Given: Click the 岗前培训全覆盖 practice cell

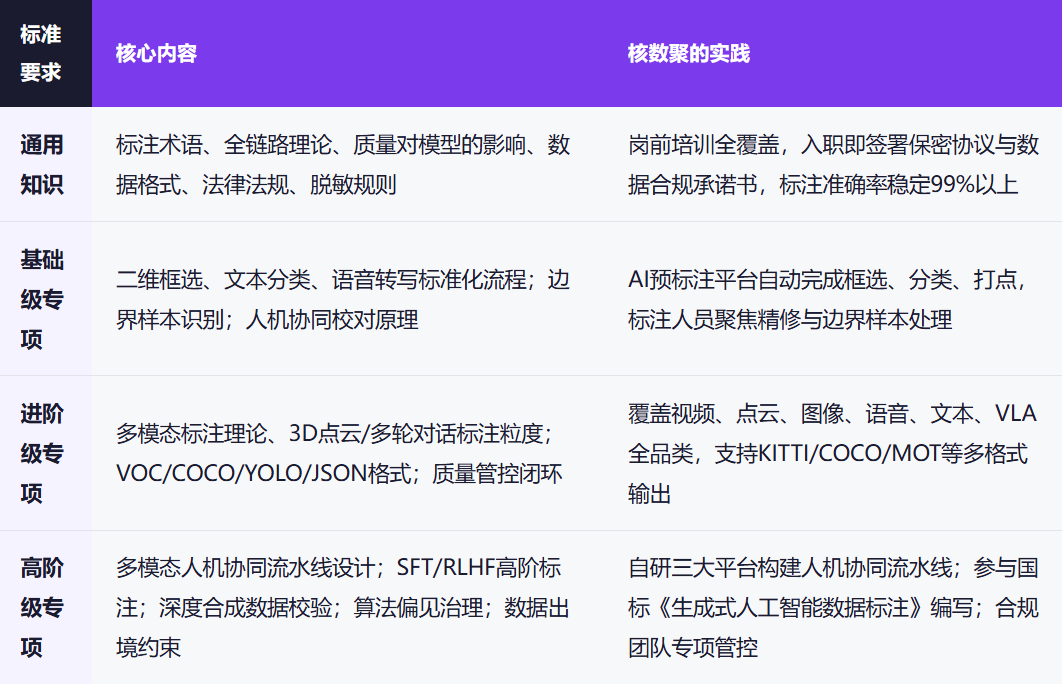Looking at the screenshot, I should (833, 165).
